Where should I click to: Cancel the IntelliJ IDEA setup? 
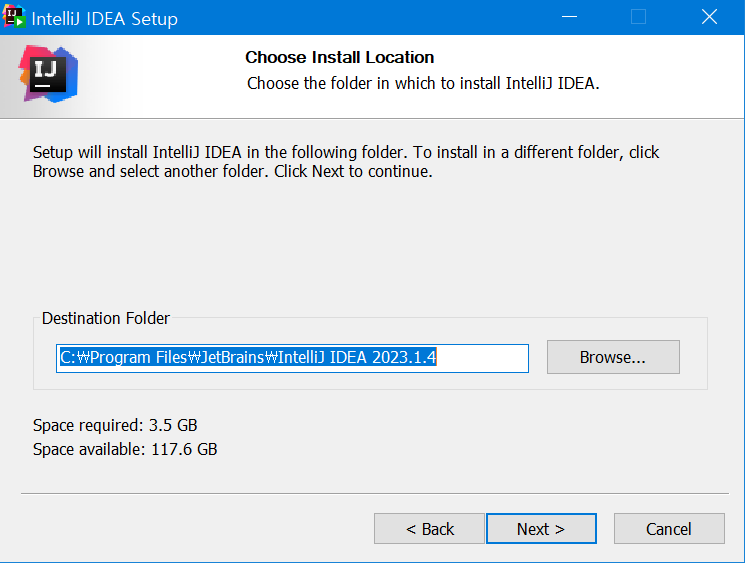coord(669,528)
